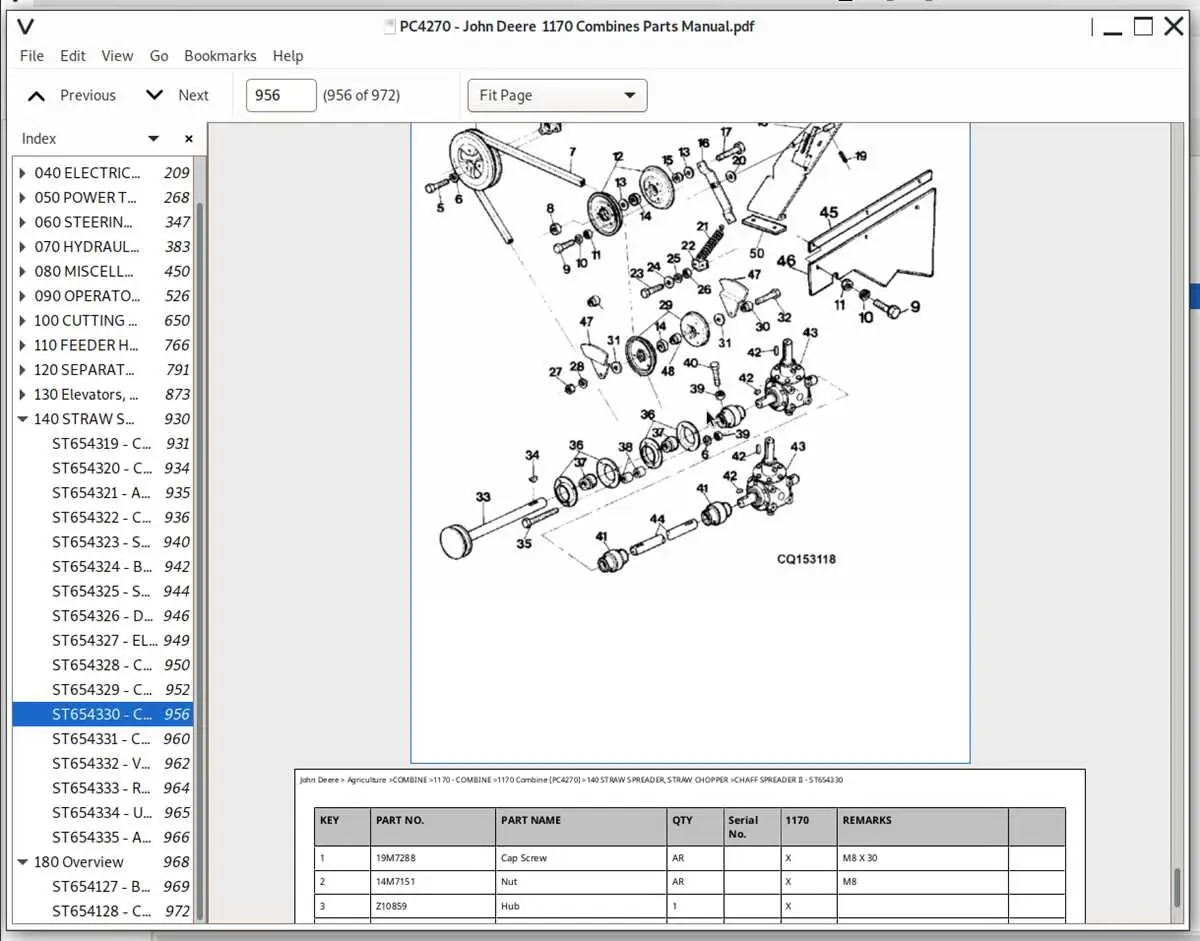Screen dimensions: 1200x941
Task: Open the Go menu
Action: (x=159, y=56)
